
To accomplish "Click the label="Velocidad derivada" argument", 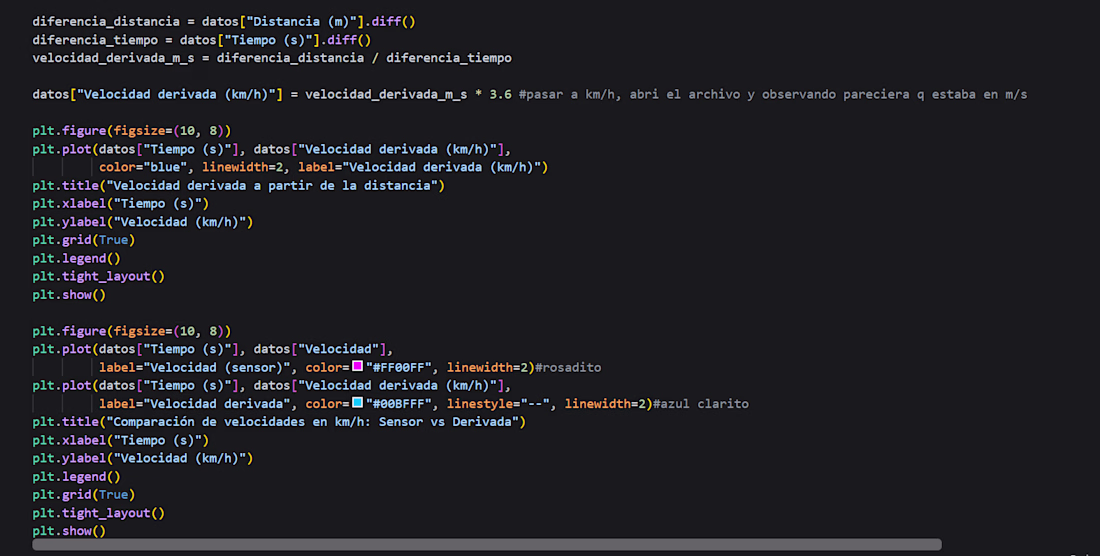I will [194, 404].
